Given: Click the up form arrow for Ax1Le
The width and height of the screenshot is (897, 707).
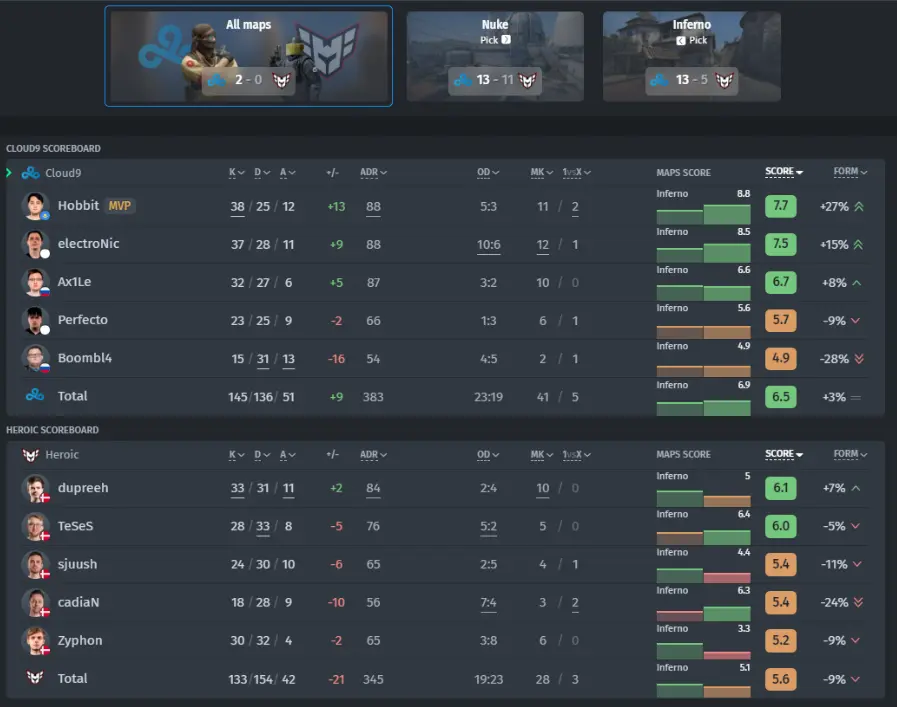Looking at the screenshot, I should 856,283.
